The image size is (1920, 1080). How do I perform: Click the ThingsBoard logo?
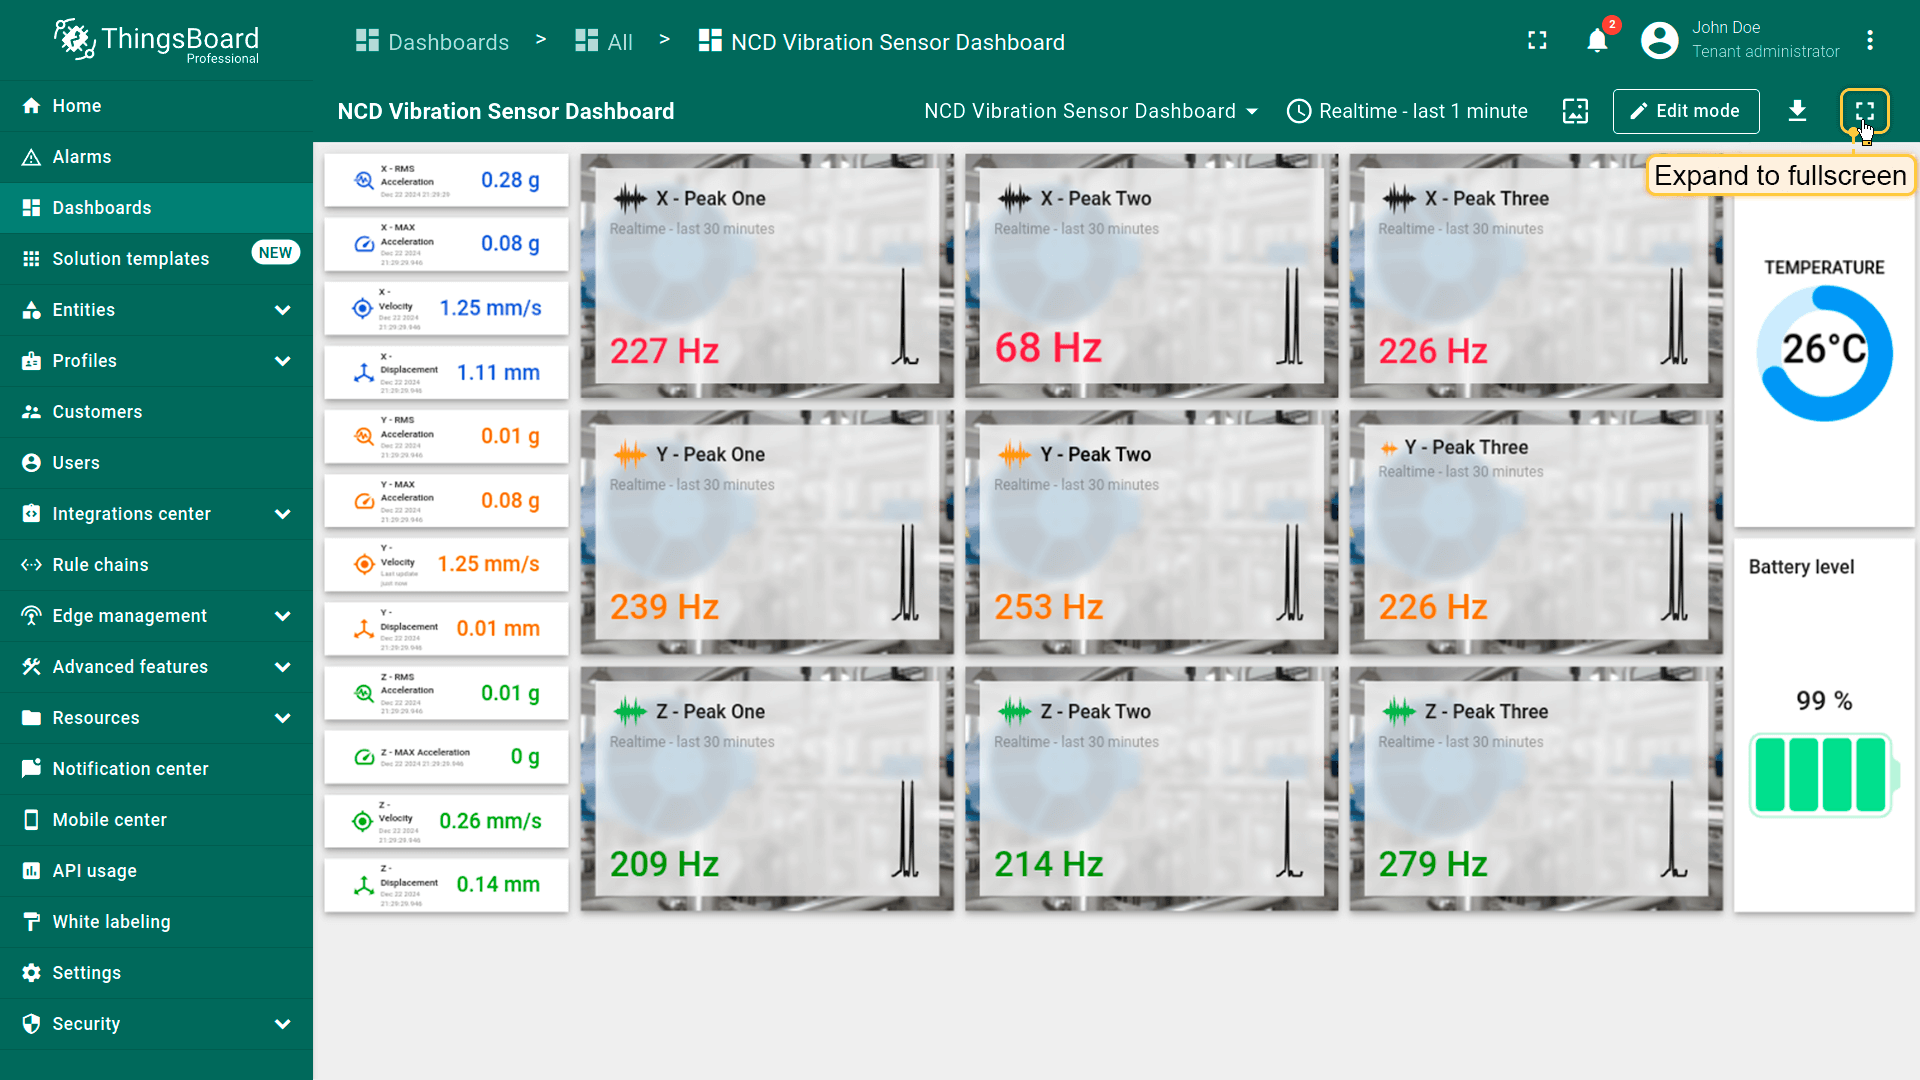(157, 41)
